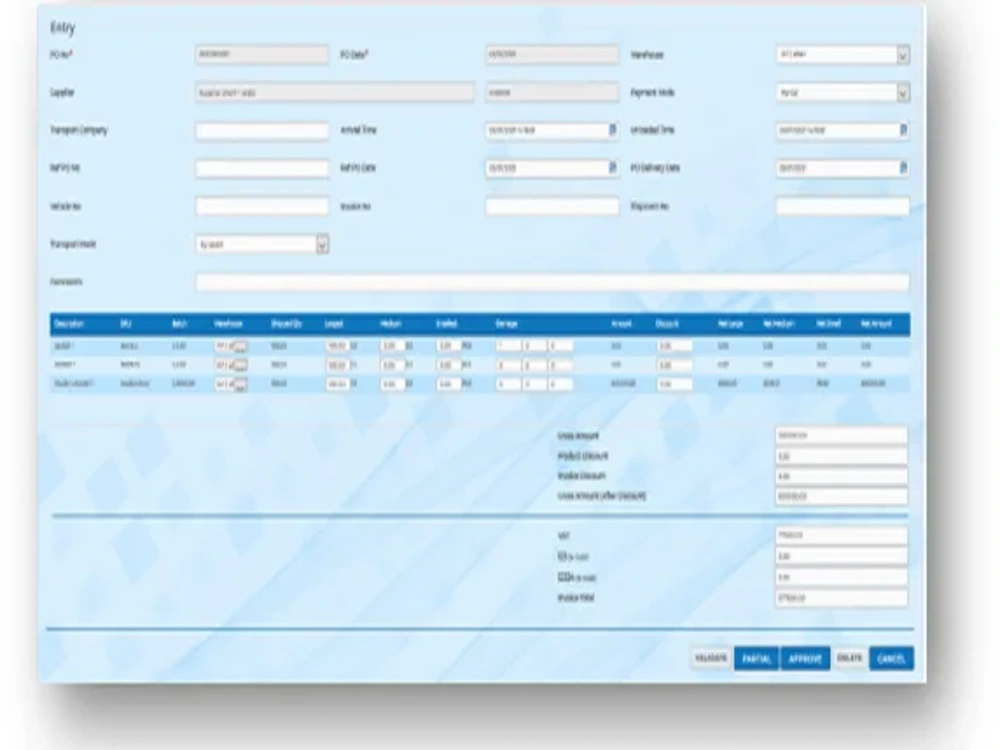This screenshot has width=1000, height=750.
Task: Focus the Shipment No input field
Action: 842,207
